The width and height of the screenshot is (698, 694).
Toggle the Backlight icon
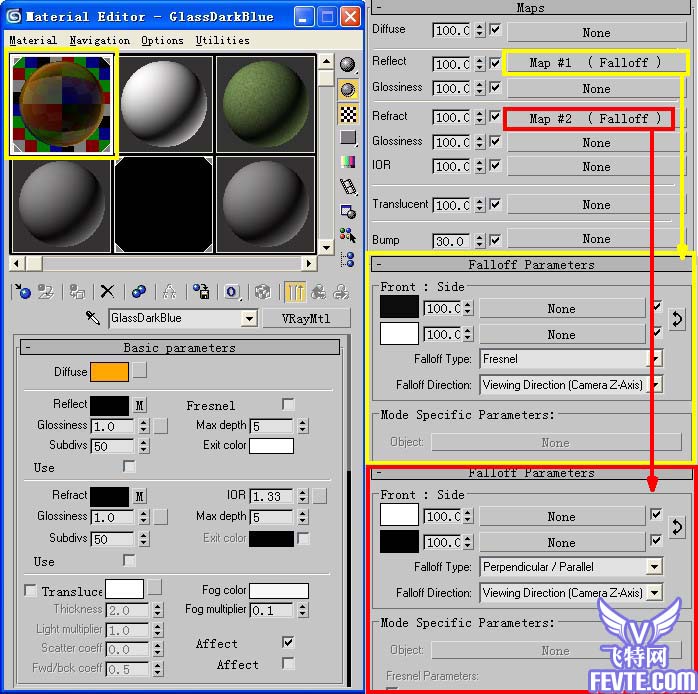(348, 89)
